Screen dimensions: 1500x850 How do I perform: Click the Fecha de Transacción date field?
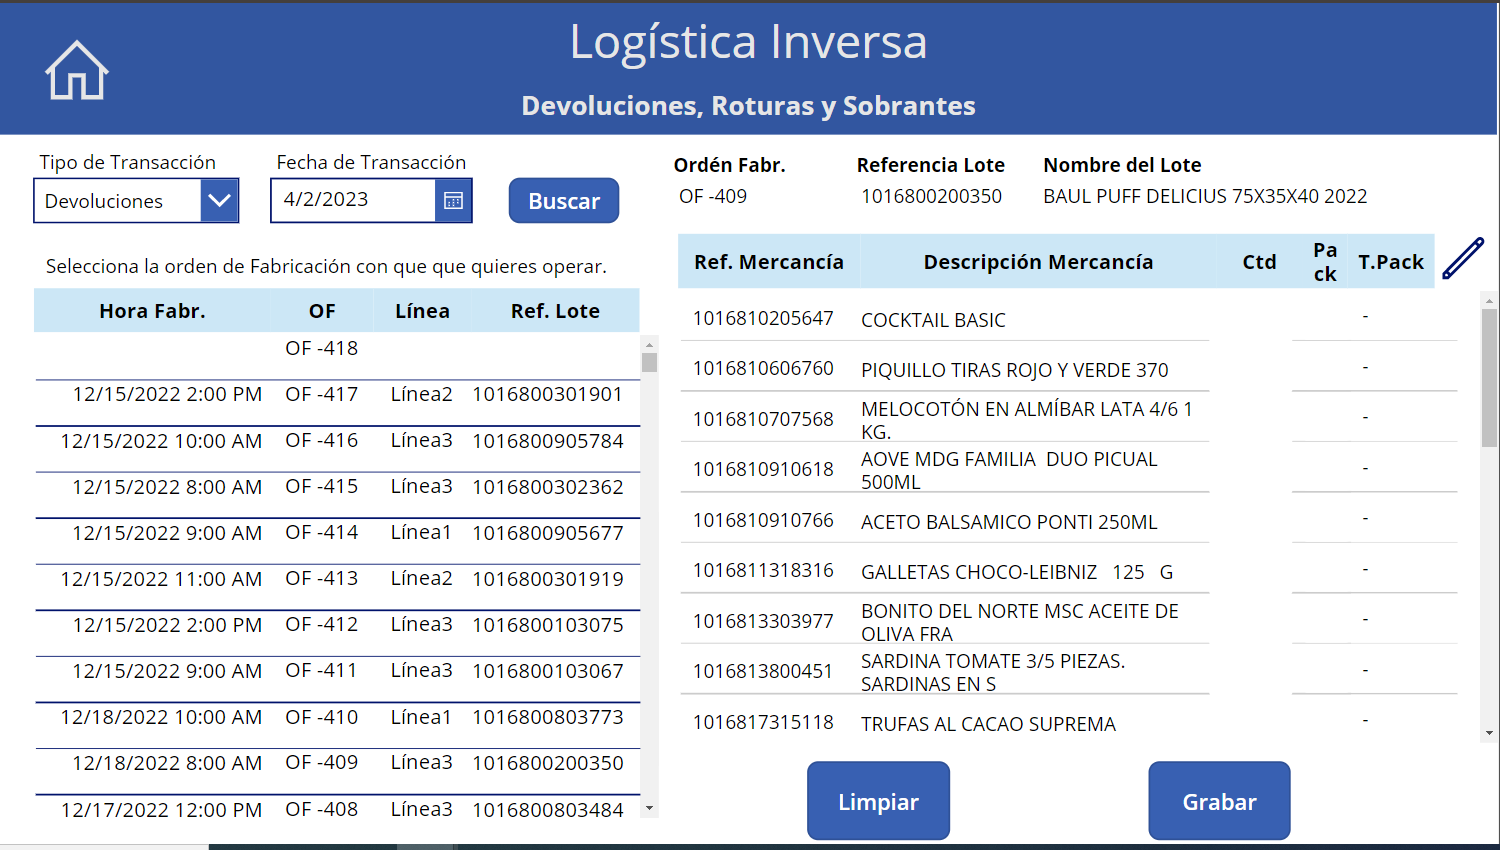pyautogui.click(x=354, y=201)
